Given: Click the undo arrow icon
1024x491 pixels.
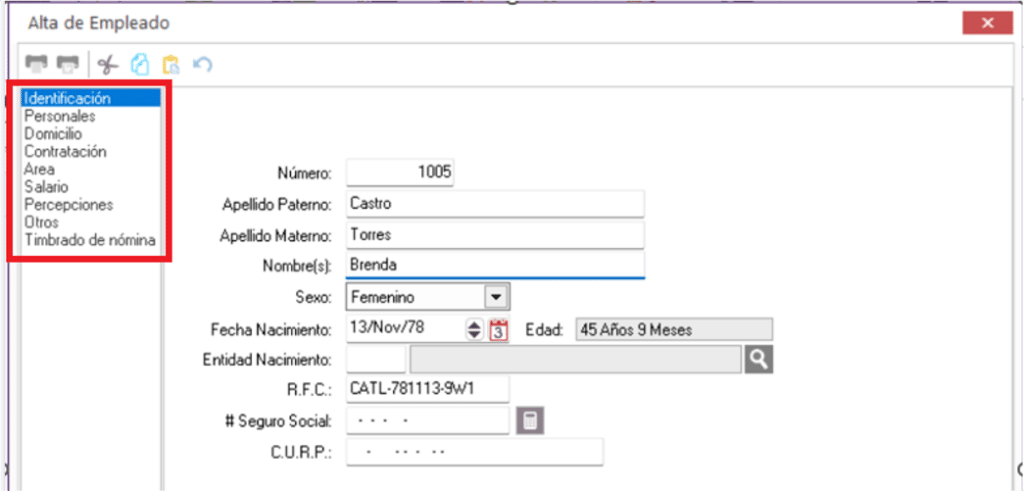Looking at the screenshot, I should 202,64.
